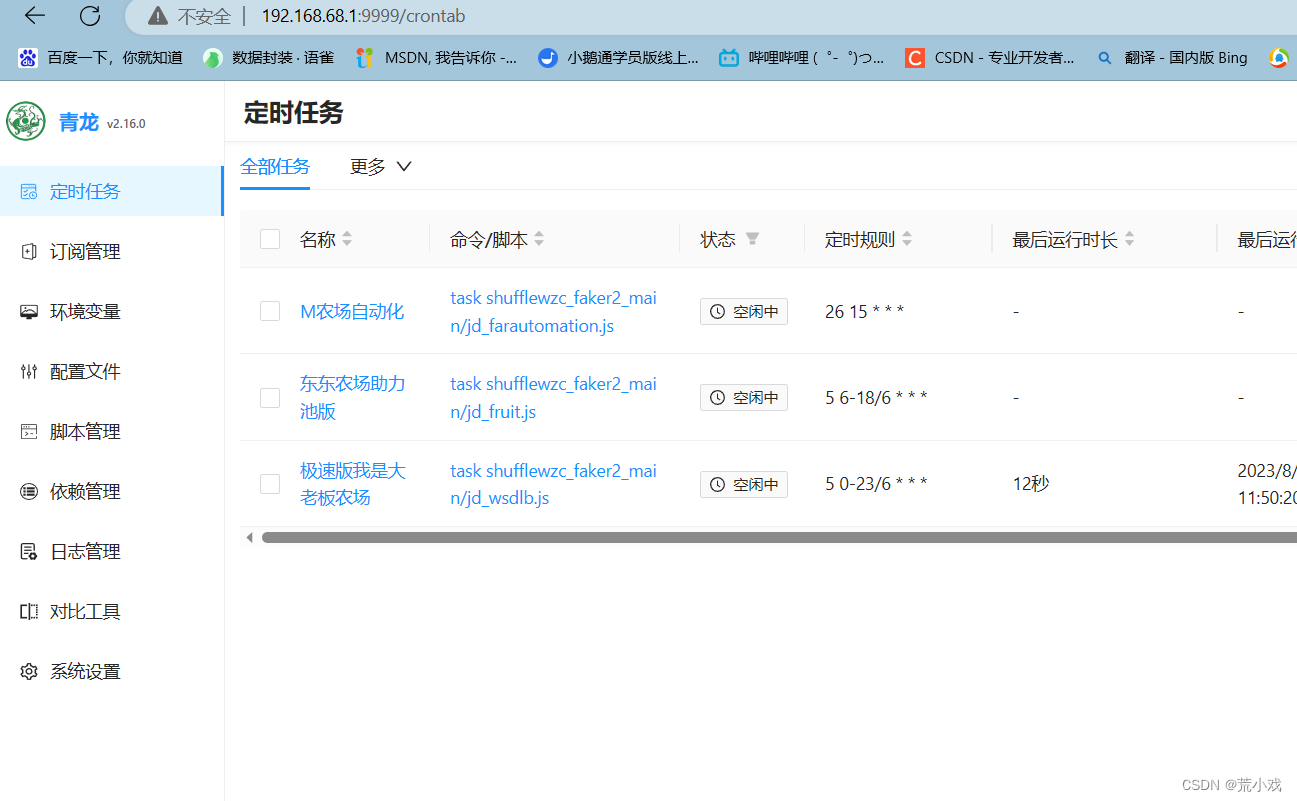This screenshot has width=1297, height=801.
Task: Open the 状态 column filter
Action: tap(752, 239)
